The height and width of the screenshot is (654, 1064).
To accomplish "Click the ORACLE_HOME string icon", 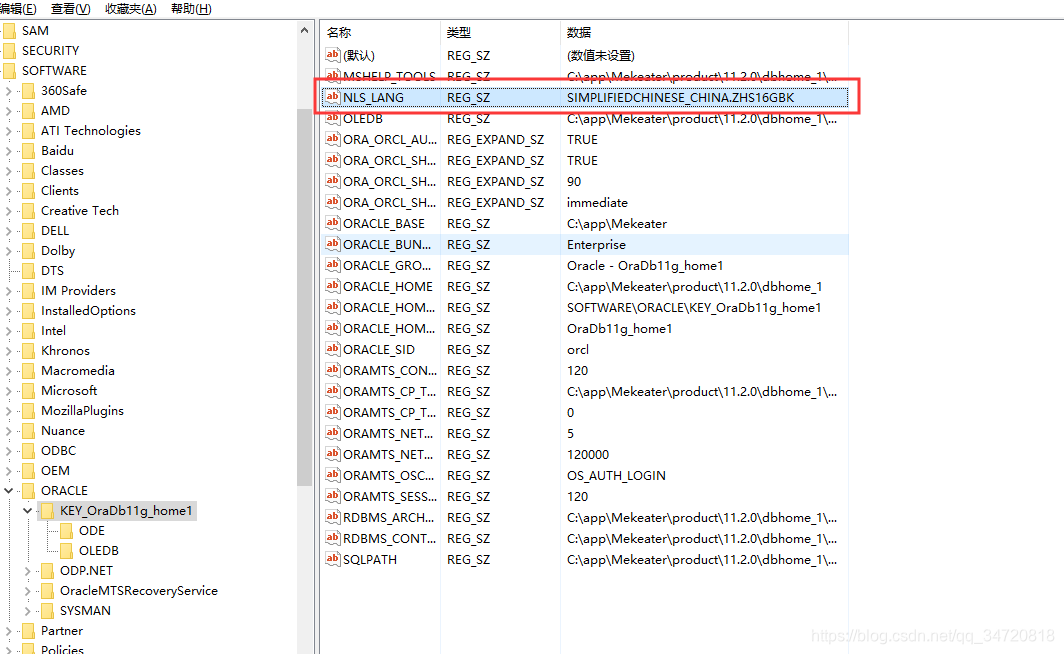I will click(332, 286).
